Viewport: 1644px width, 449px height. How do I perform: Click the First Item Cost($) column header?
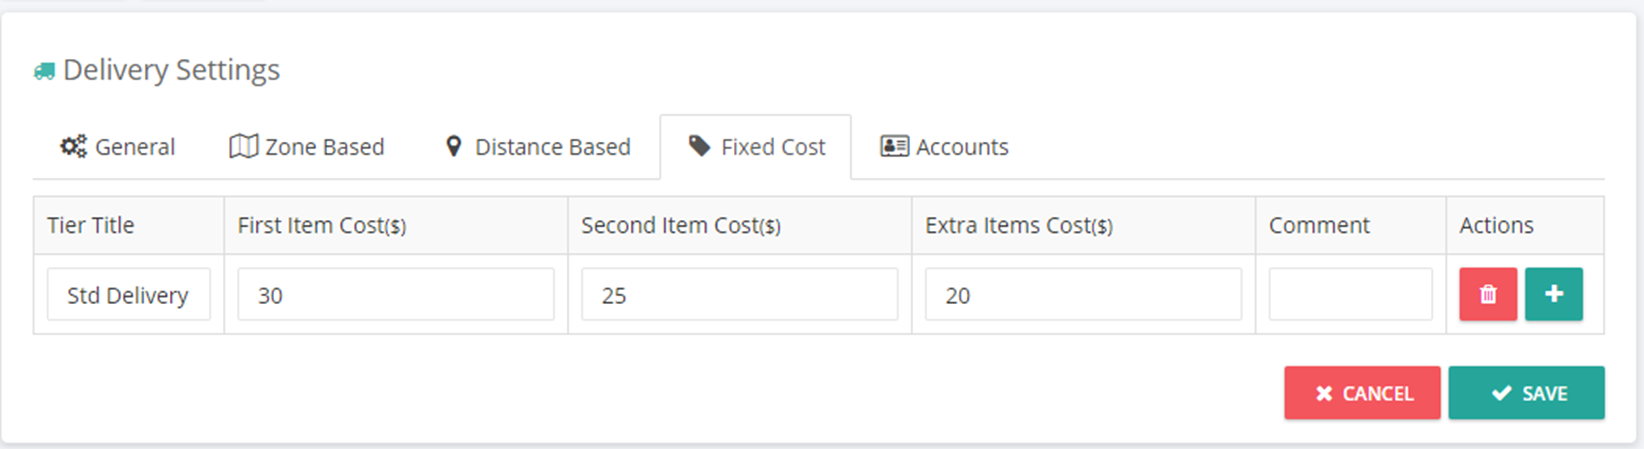[x=322, y=226]
